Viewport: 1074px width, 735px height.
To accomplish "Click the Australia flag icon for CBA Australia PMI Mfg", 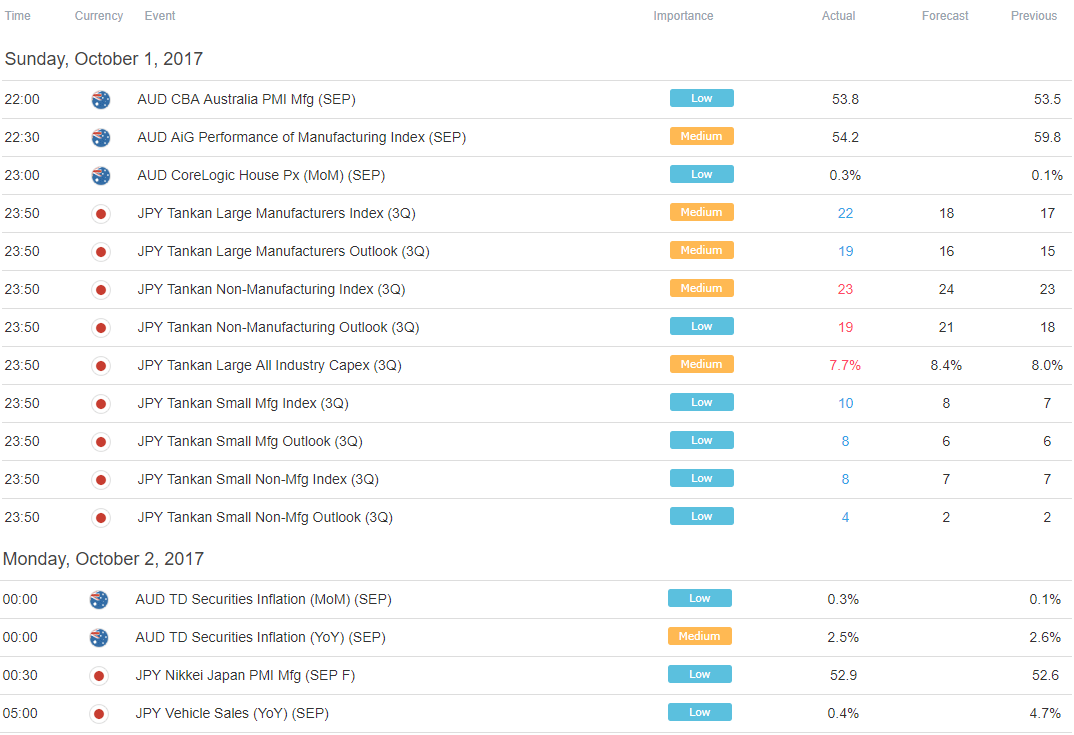I will coord(101,99).
